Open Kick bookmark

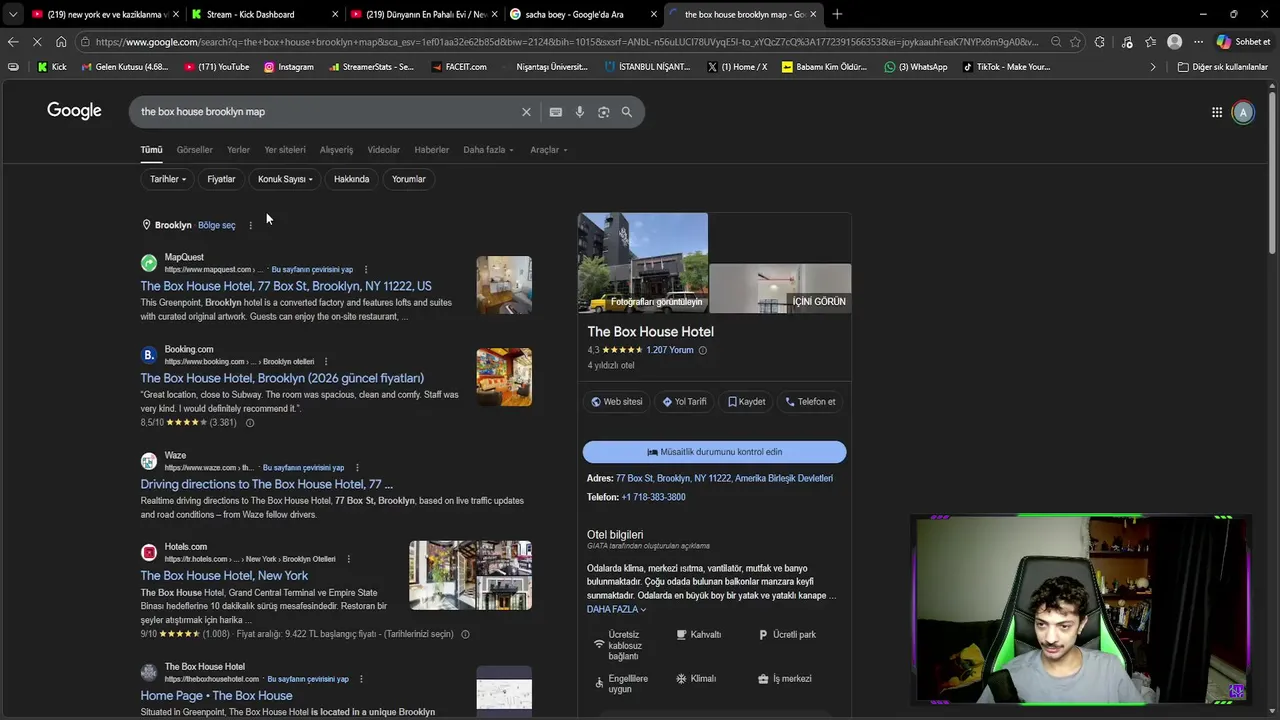pos(51,67)
